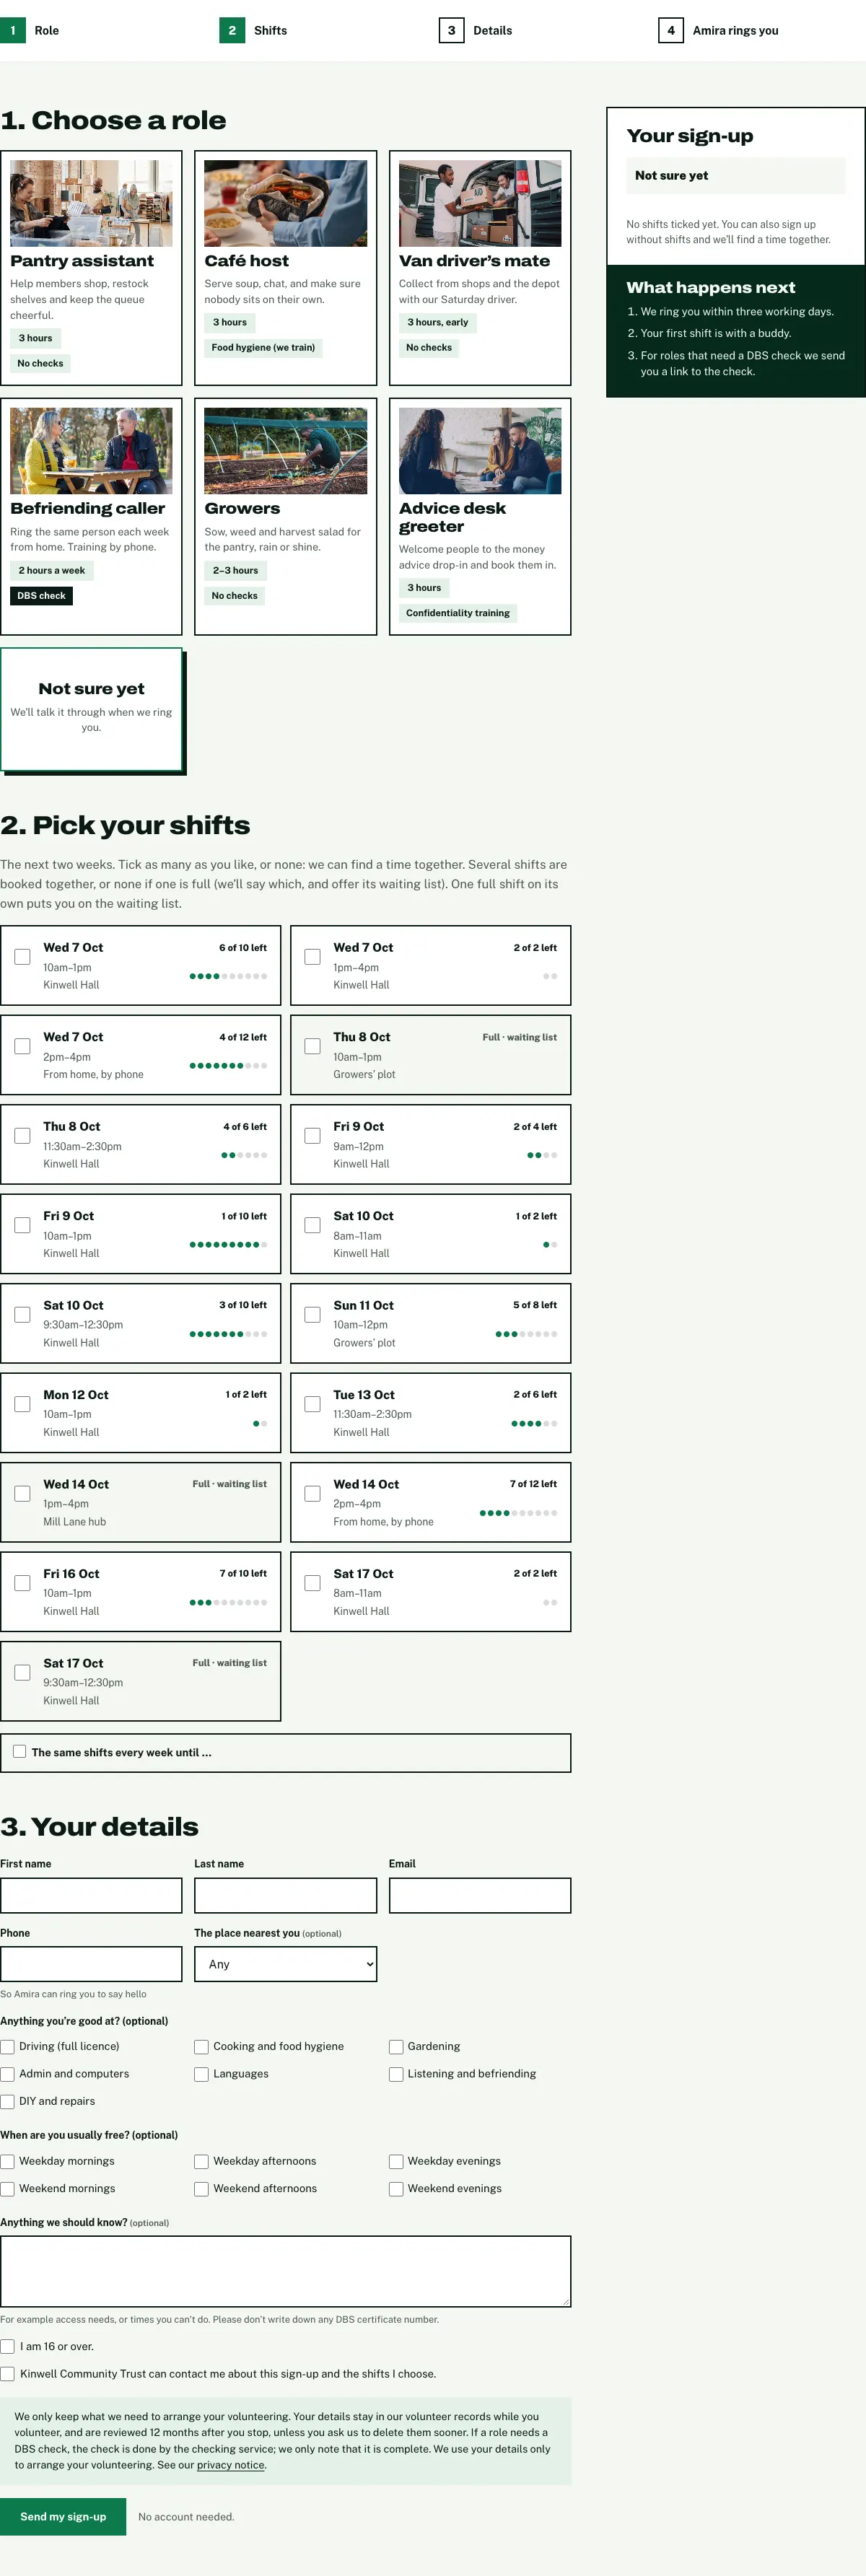The width and height of the screenshot is (866, 2576).
Task: Focus the Phone field
Action: (x=91, y=1964)
